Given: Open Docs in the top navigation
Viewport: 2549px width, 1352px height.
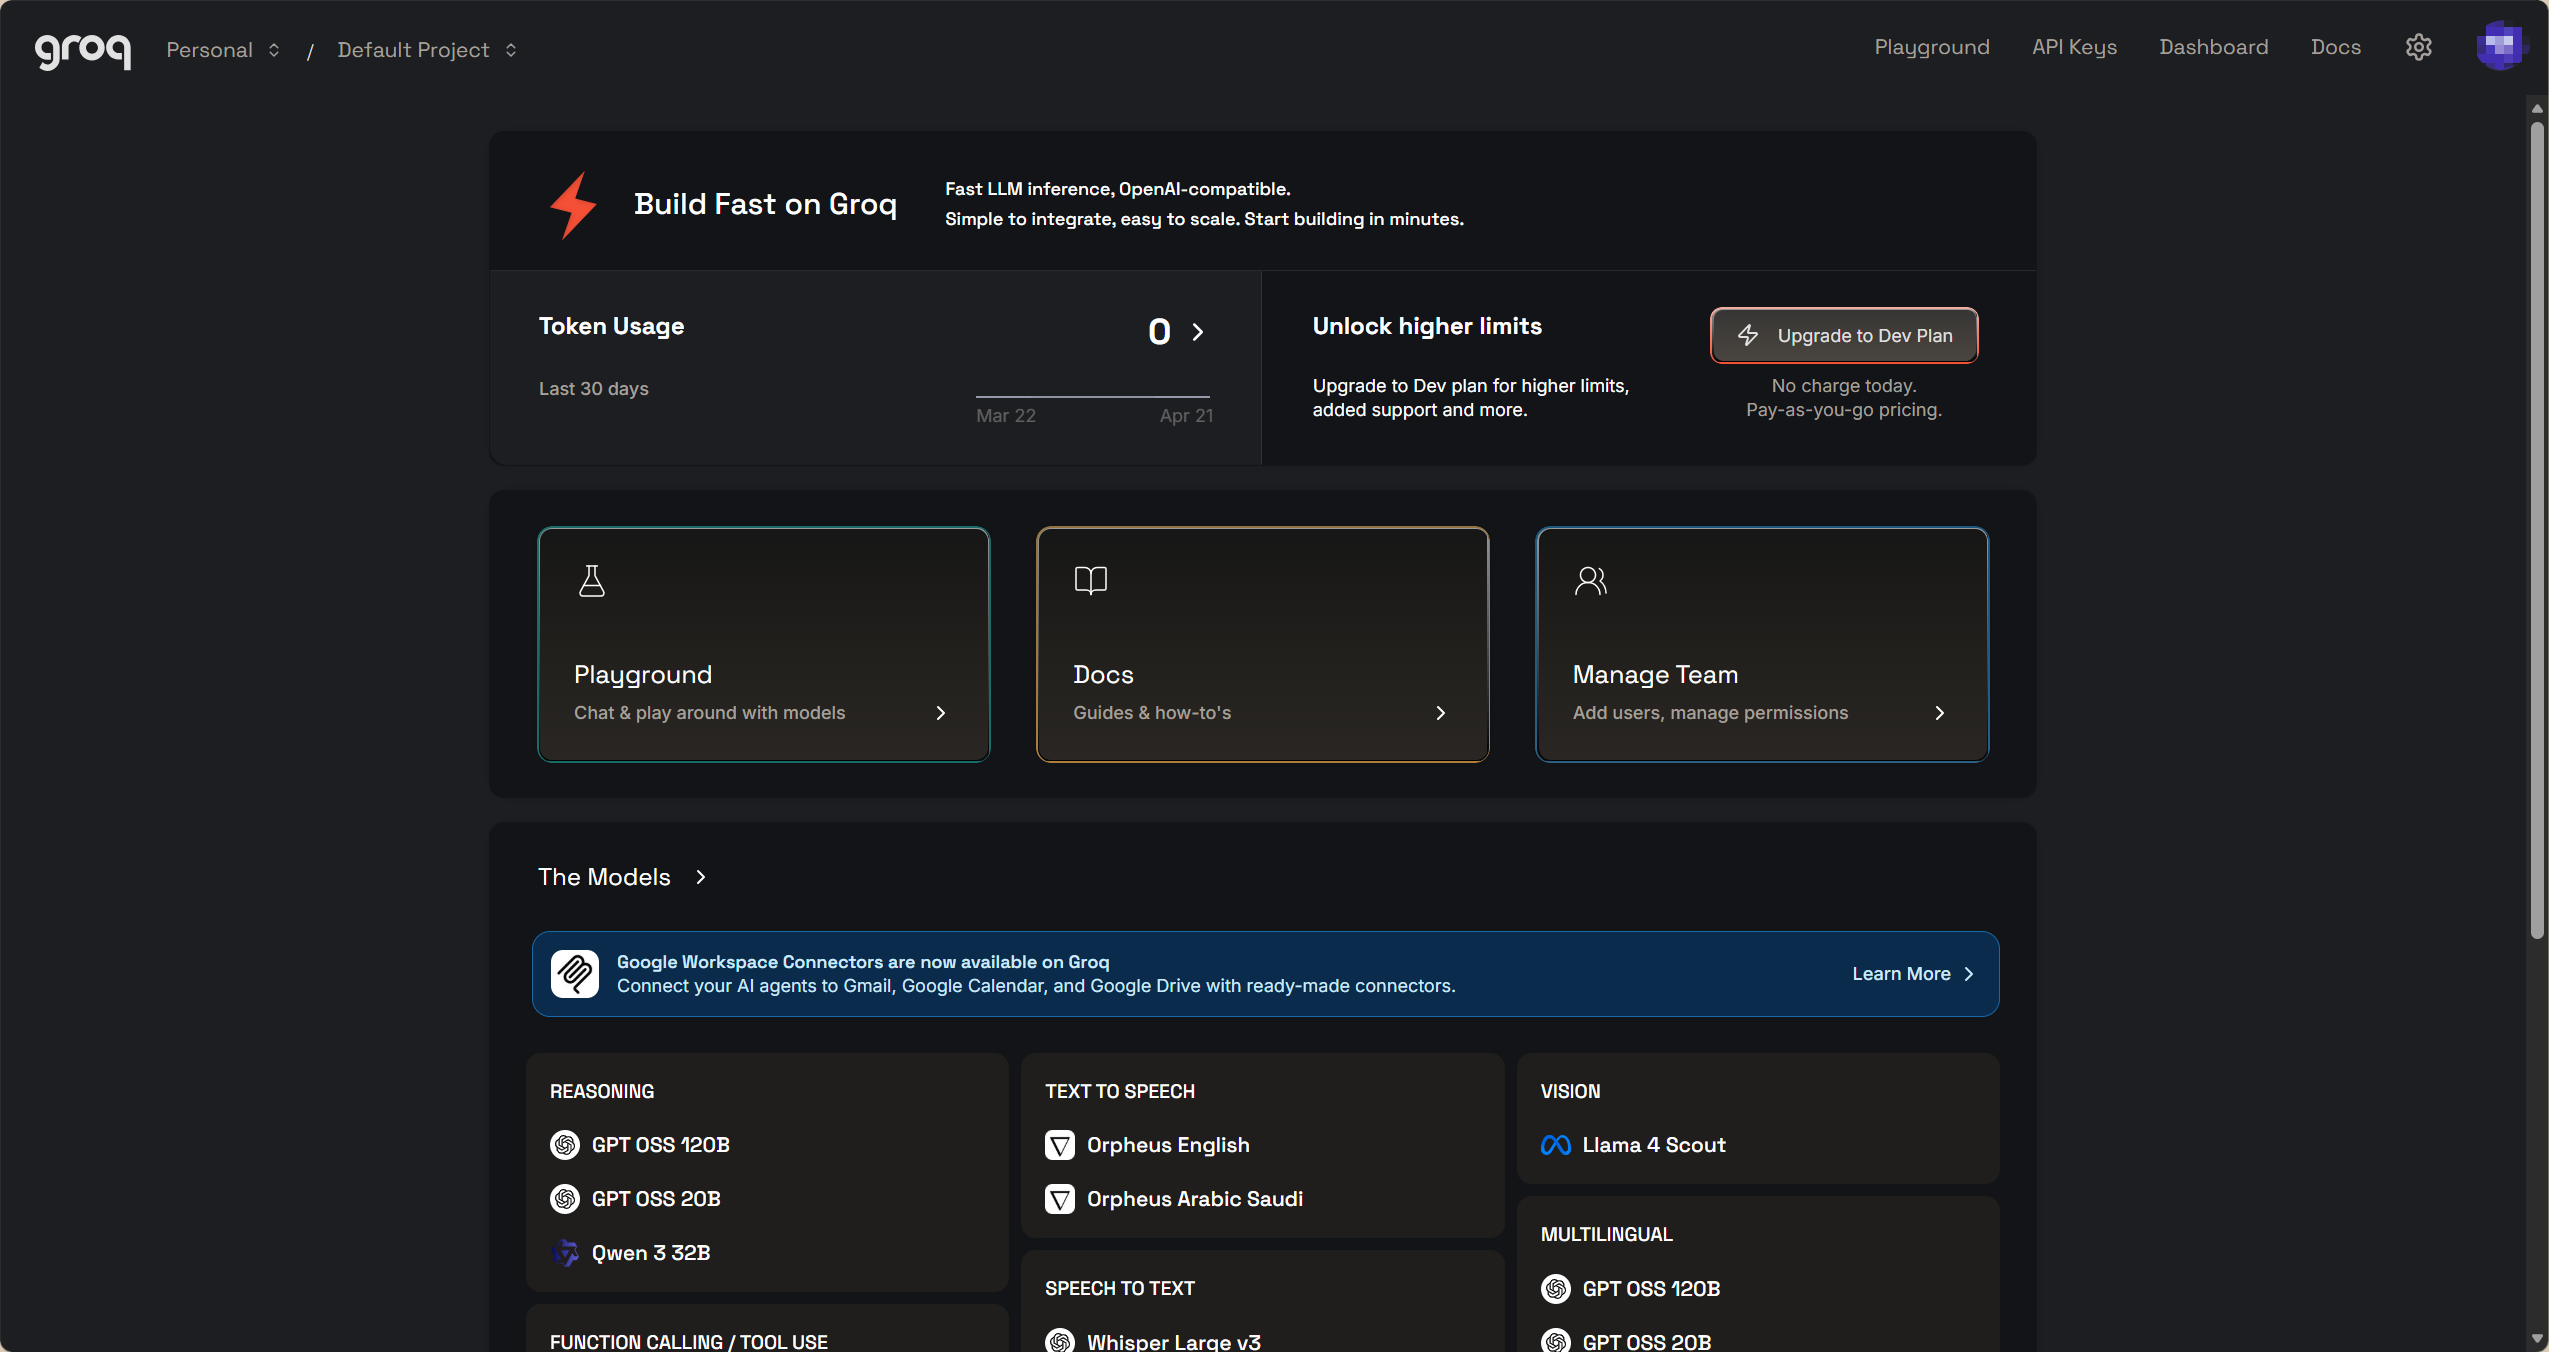Looking at the screenshot, I should tap(2335, 47).
